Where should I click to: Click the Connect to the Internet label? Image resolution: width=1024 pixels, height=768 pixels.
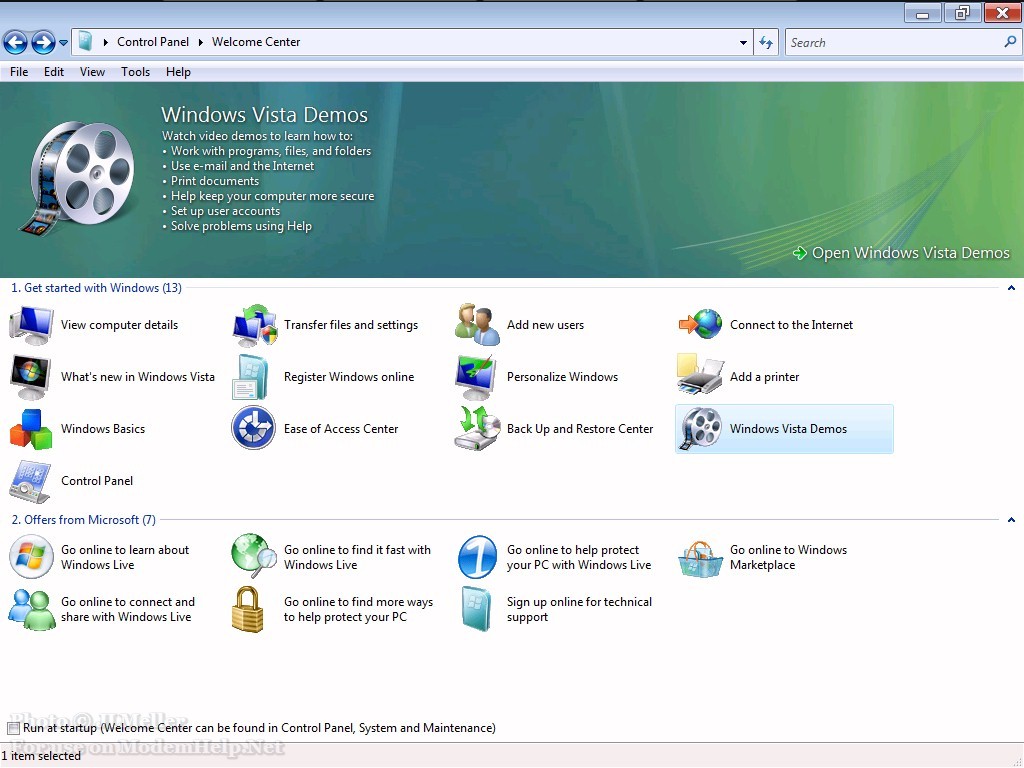click(791, 325)
